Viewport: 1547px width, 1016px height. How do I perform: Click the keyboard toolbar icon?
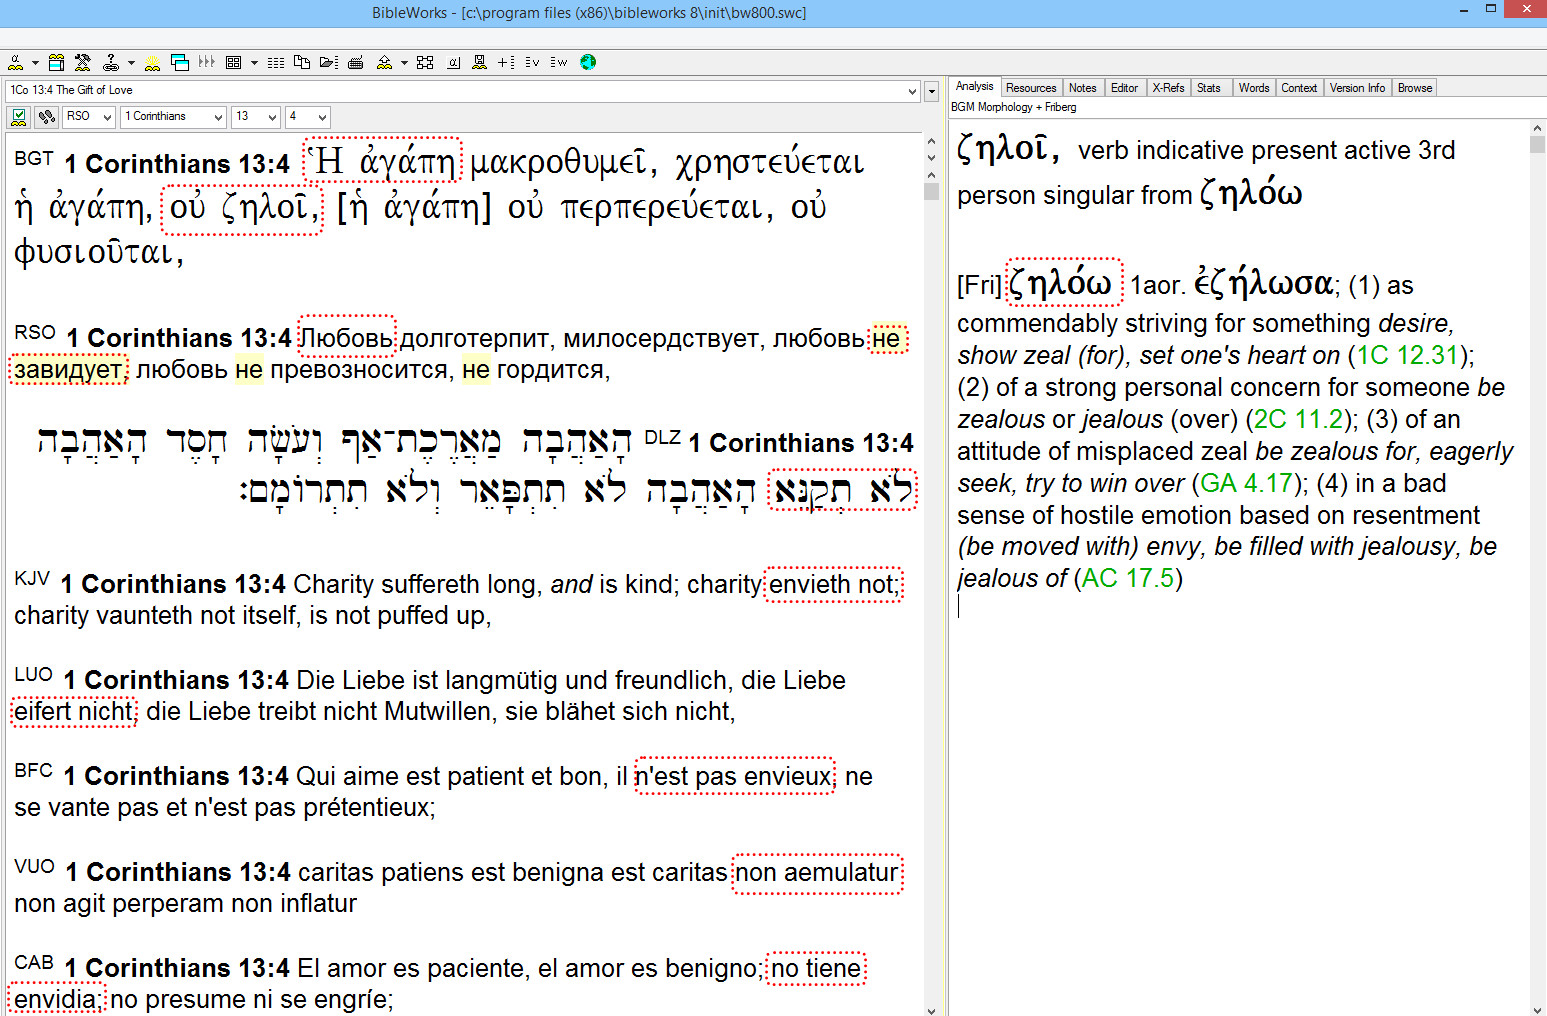coord(355,62)
